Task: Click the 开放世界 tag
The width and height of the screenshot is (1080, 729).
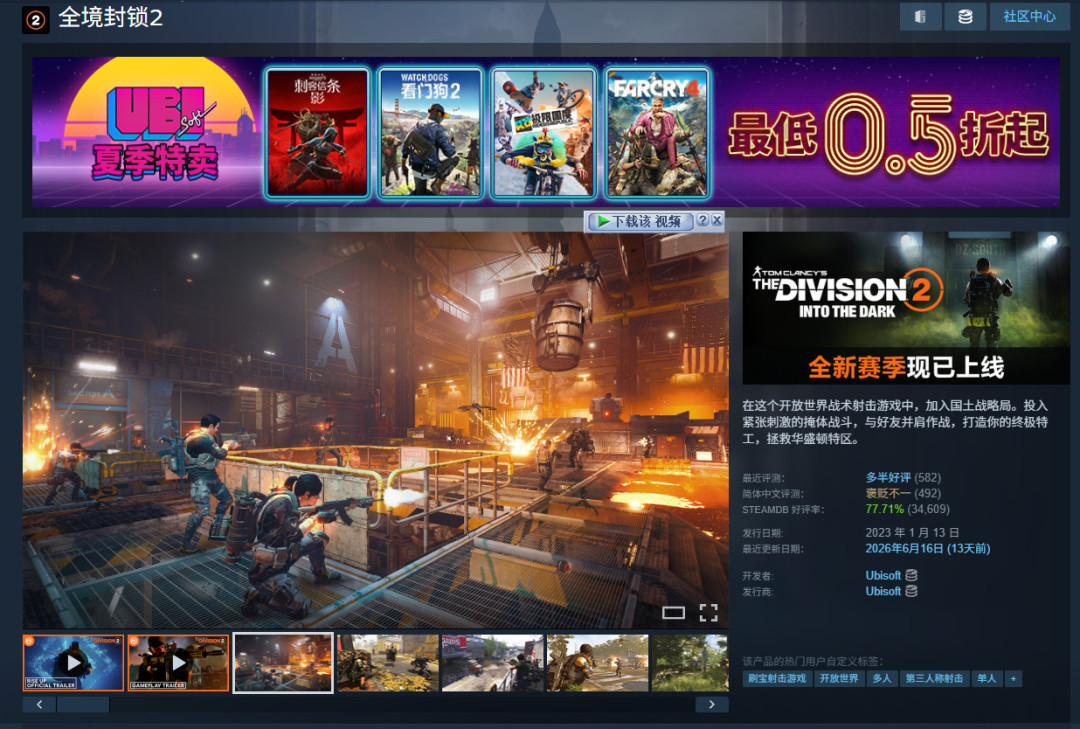Action: click(x=839, y=679)
